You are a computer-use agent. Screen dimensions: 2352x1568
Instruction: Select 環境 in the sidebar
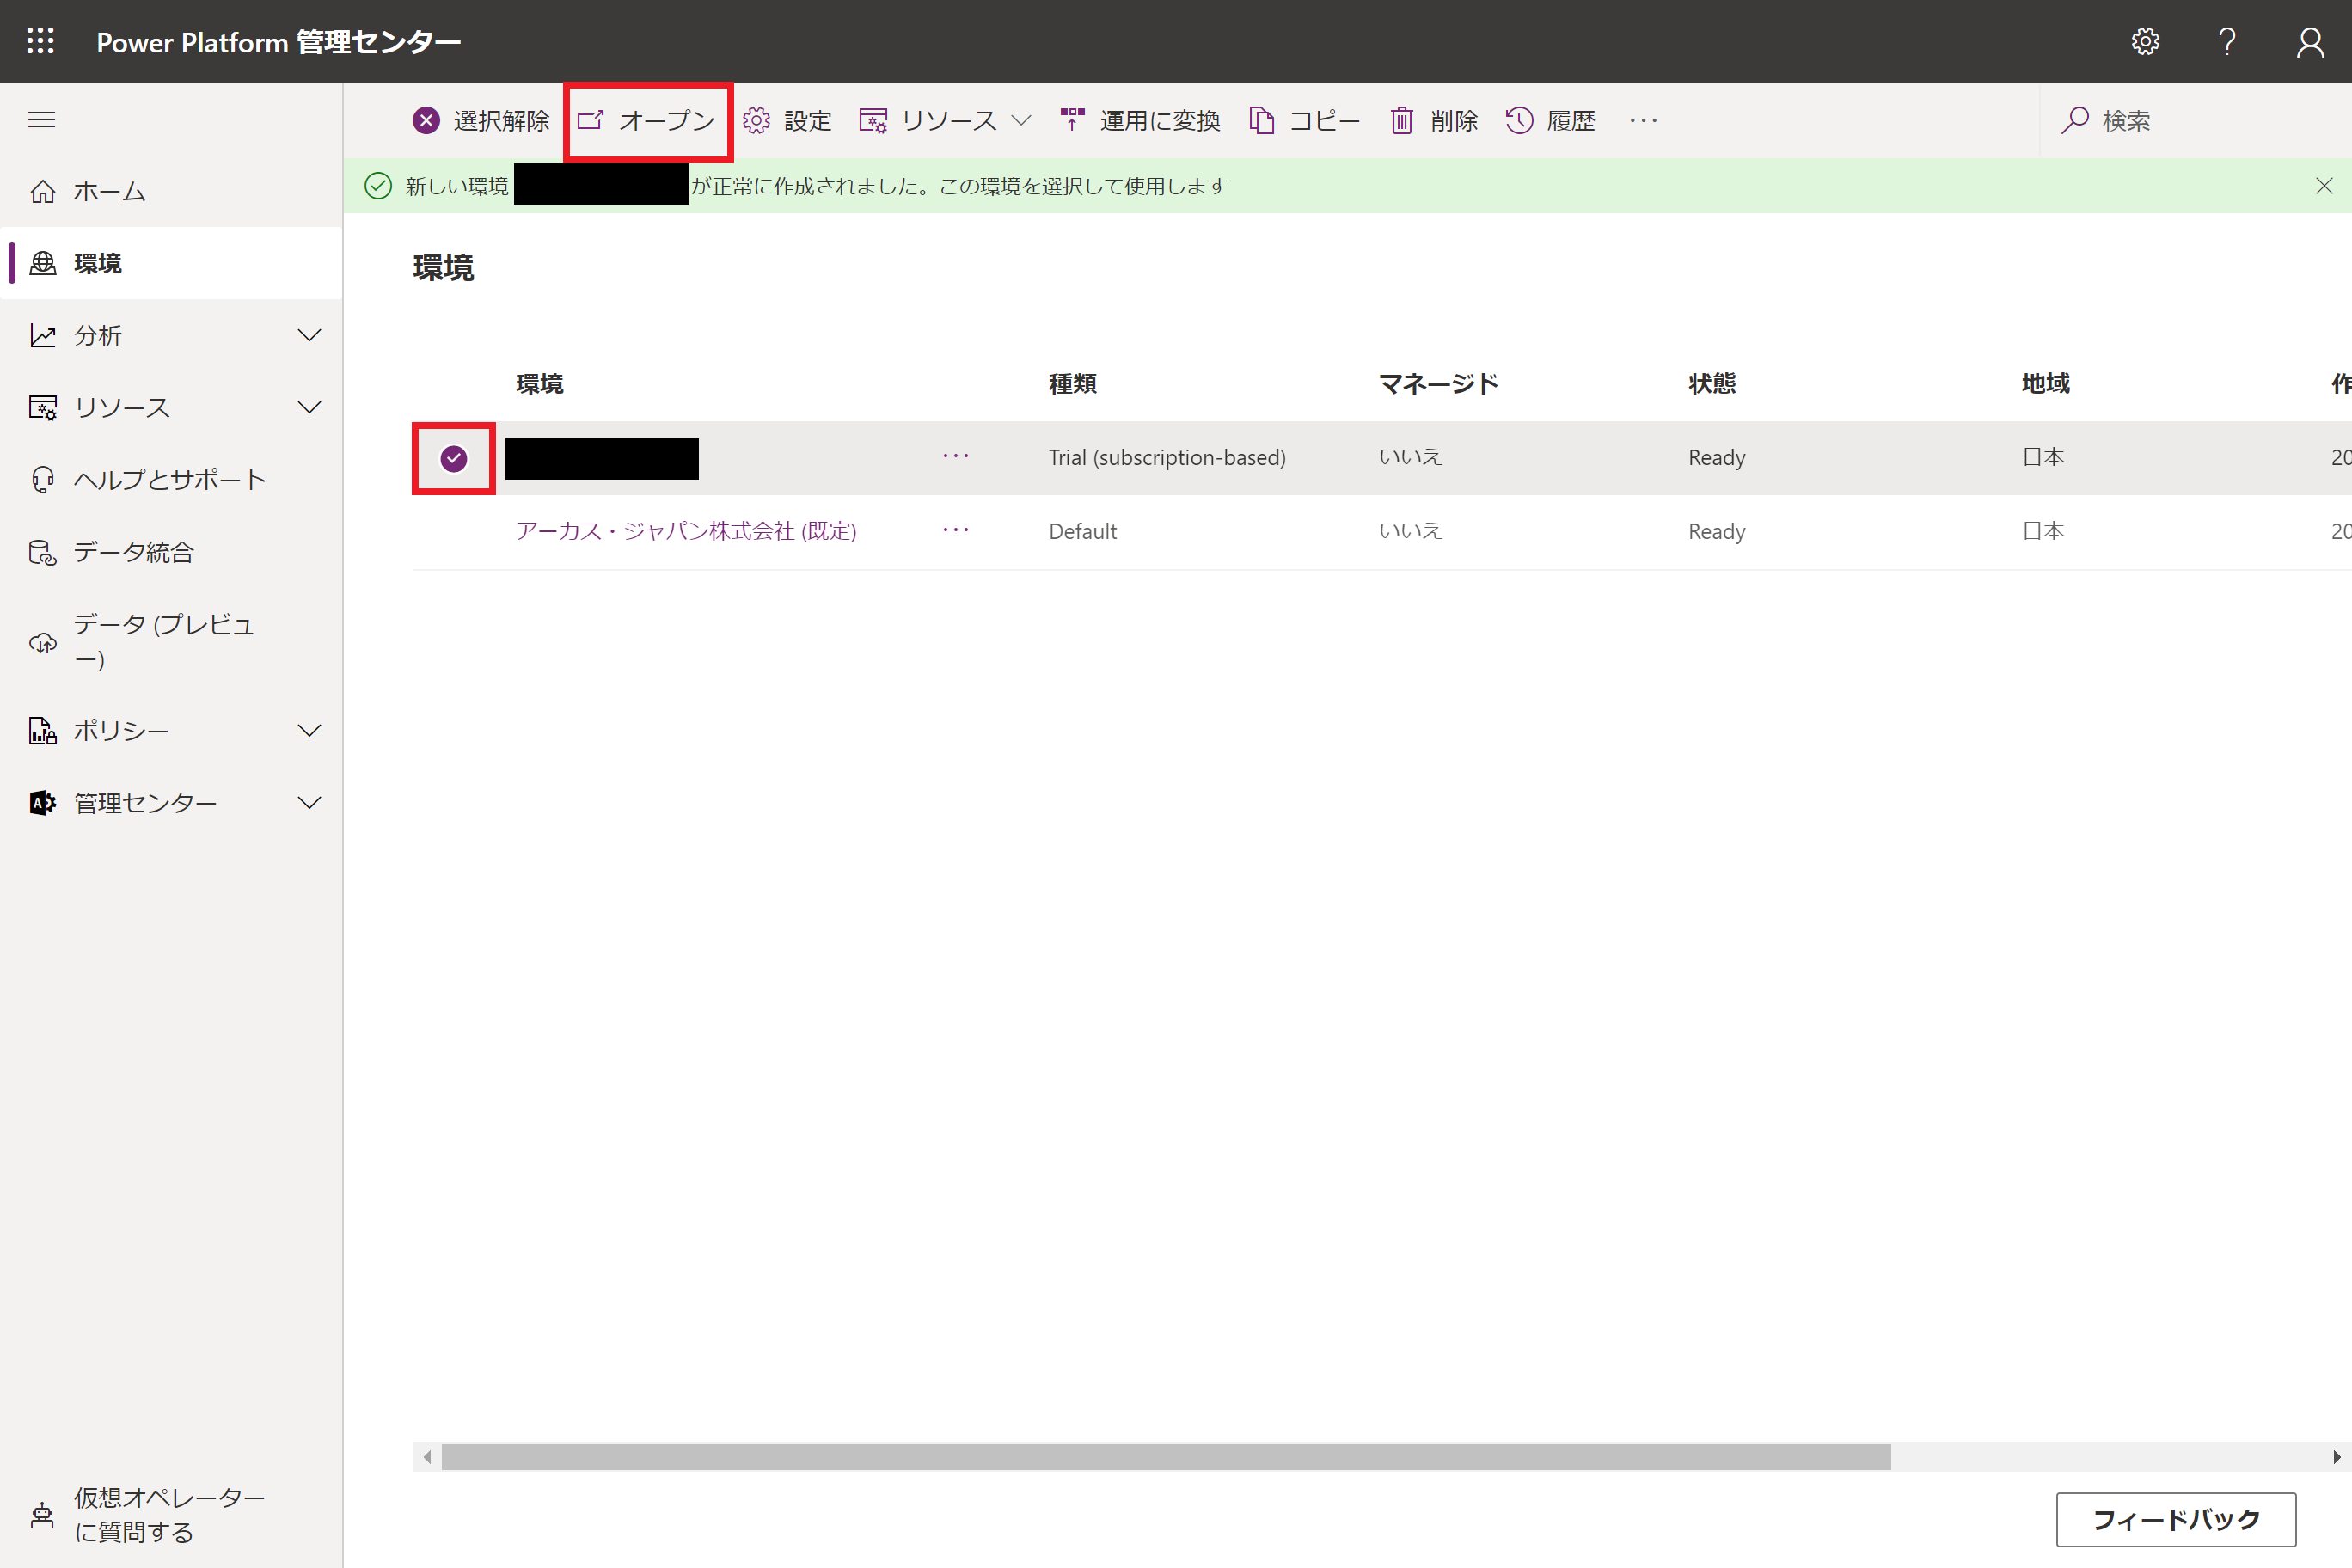click(171, 263)
